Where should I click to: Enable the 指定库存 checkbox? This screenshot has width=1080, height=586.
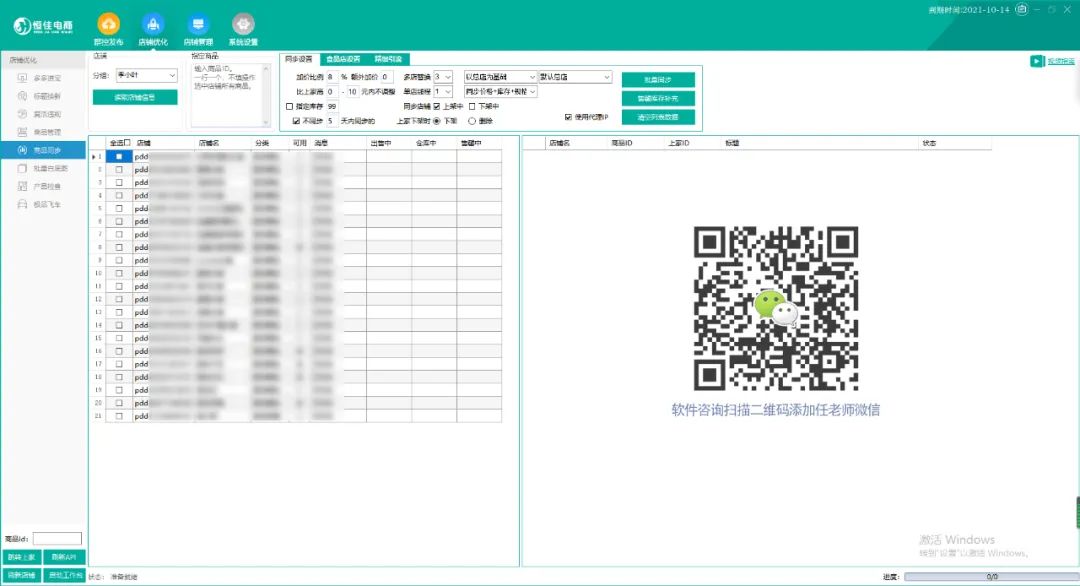pos(289,107)
